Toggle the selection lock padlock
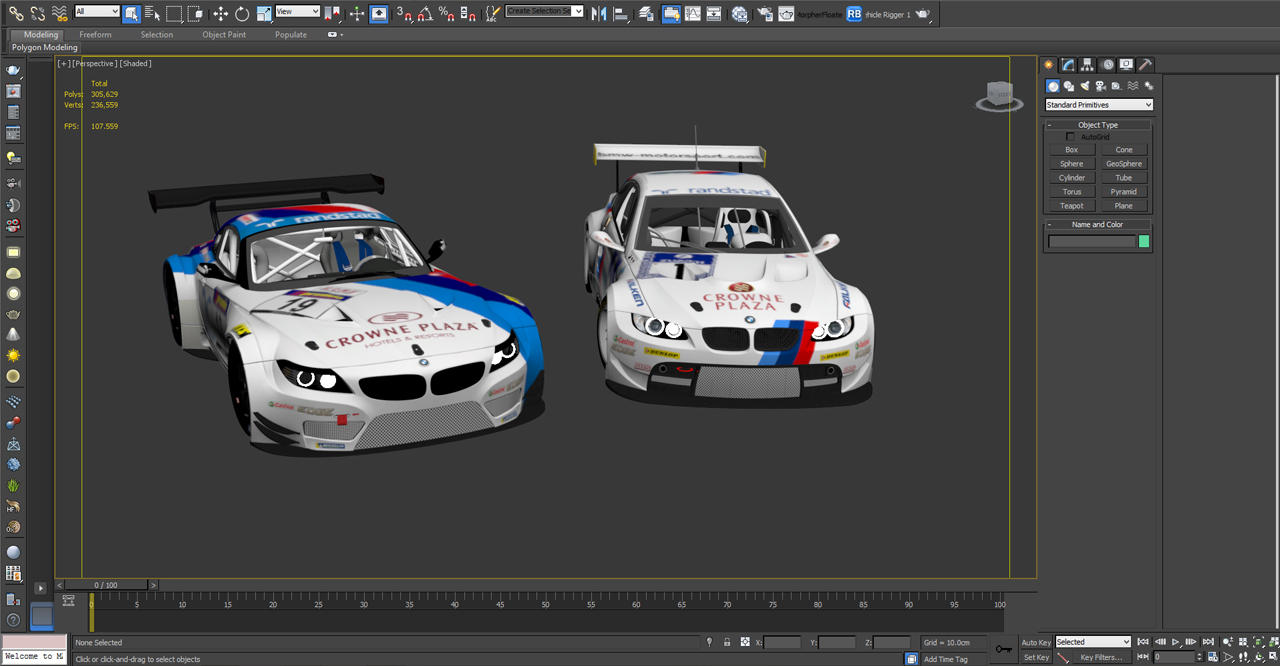The width and height of the screenshot is (1280, 666). [x=727, y=642]
